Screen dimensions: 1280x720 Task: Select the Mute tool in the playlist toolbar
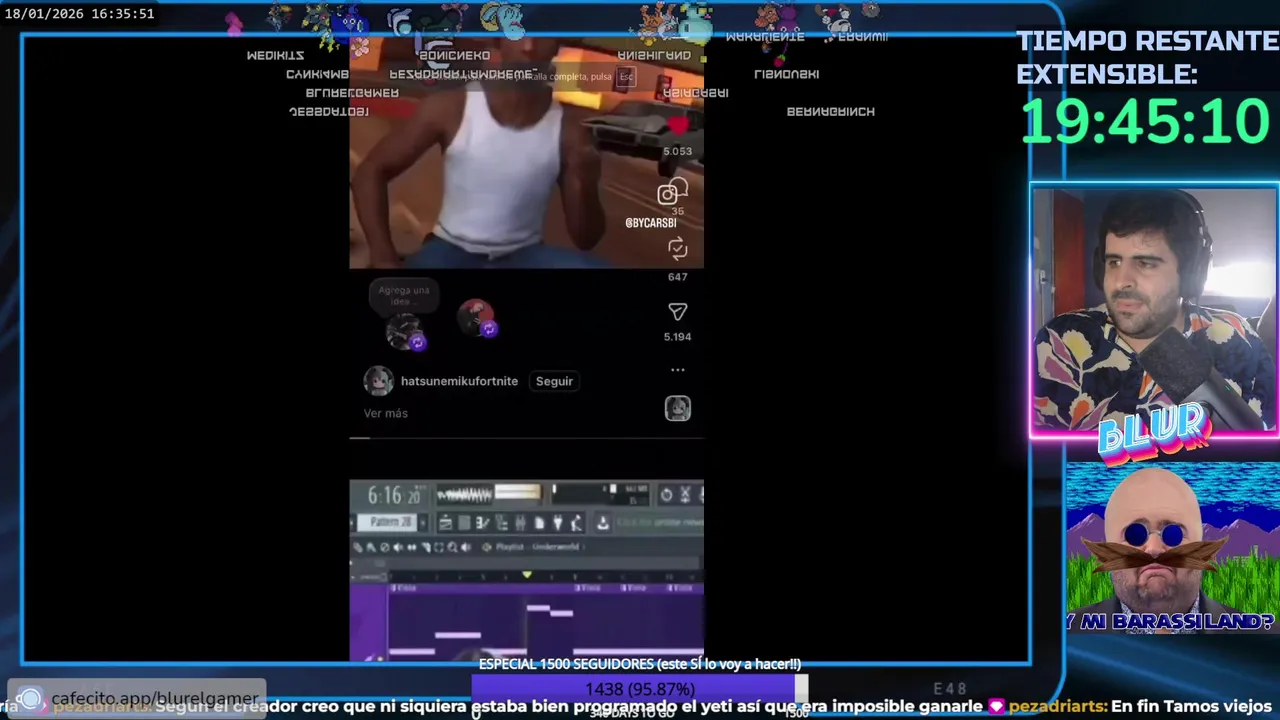[x=398, y=547]
